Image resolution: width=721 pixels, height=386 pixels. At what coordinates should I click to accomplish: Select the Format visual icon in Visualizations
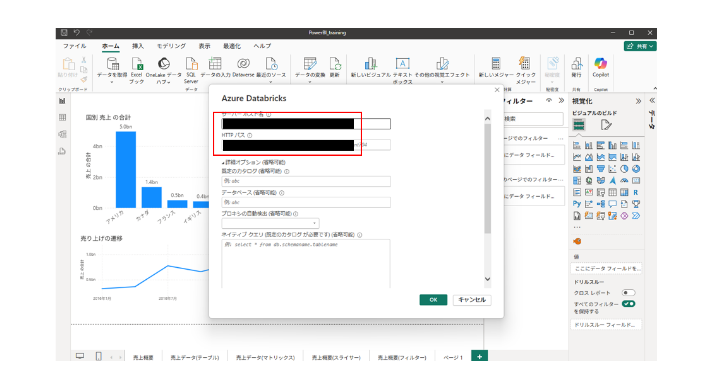click(x=606, y=125)
